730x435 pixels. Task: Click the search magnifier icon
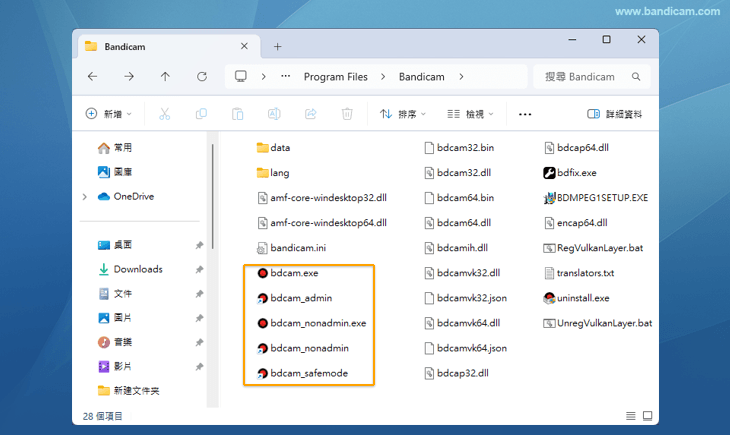(x=636, y=76)
